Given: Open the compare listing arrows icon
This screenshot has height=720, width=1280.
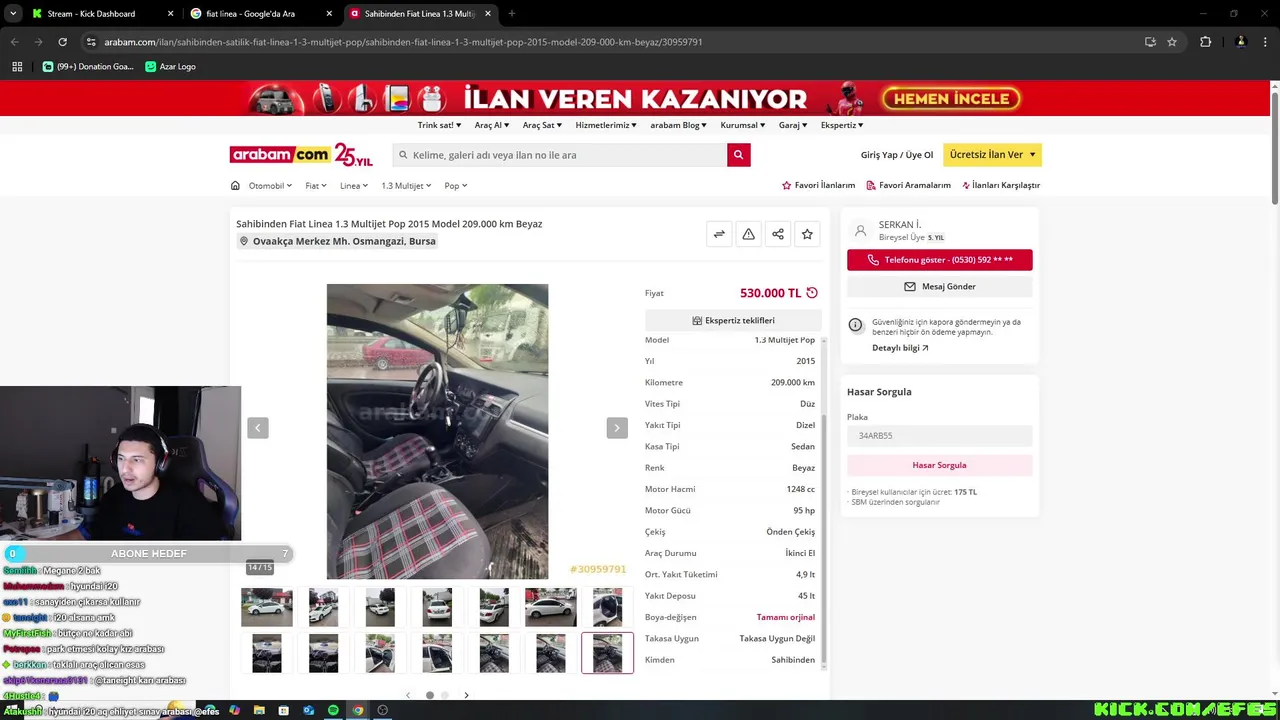Looking at the screenshot, I should (719, 234).
